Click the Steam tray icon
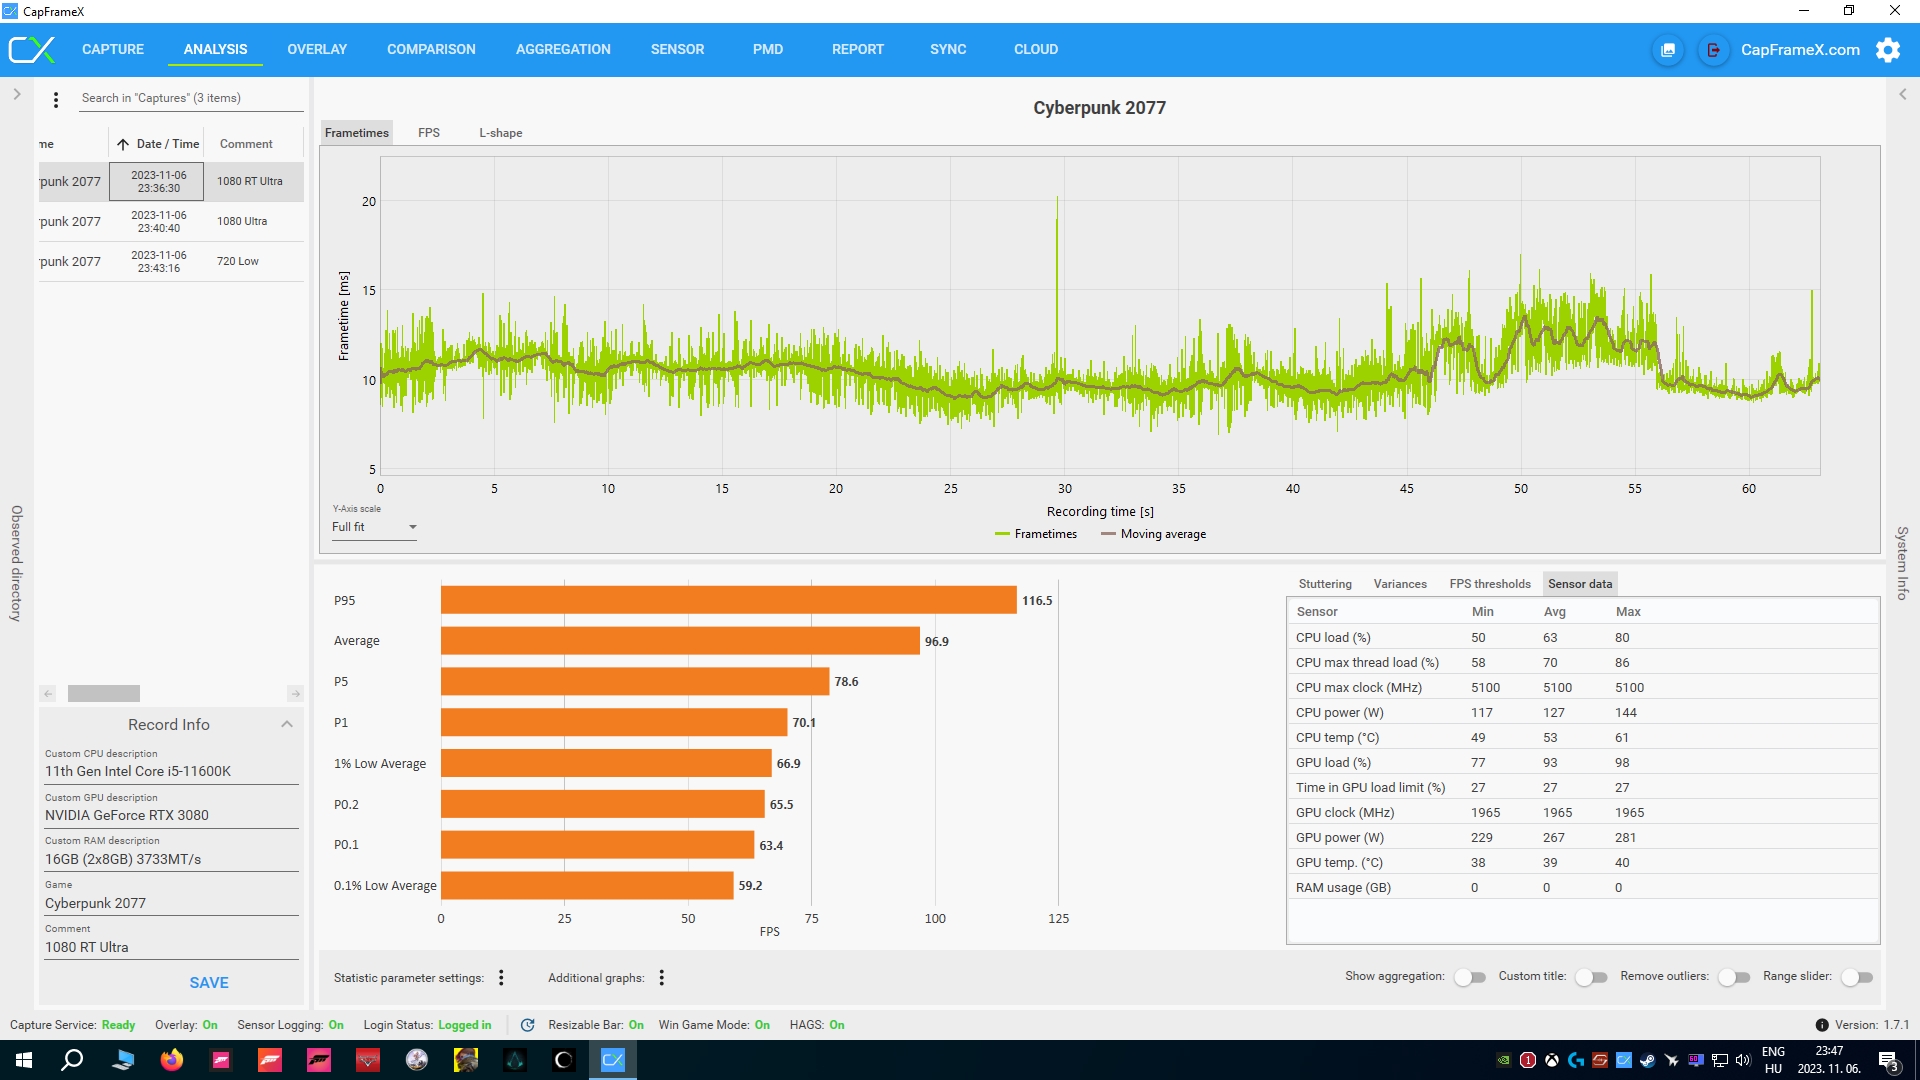The image size is (1920, 1080). click(1647, 1060)
